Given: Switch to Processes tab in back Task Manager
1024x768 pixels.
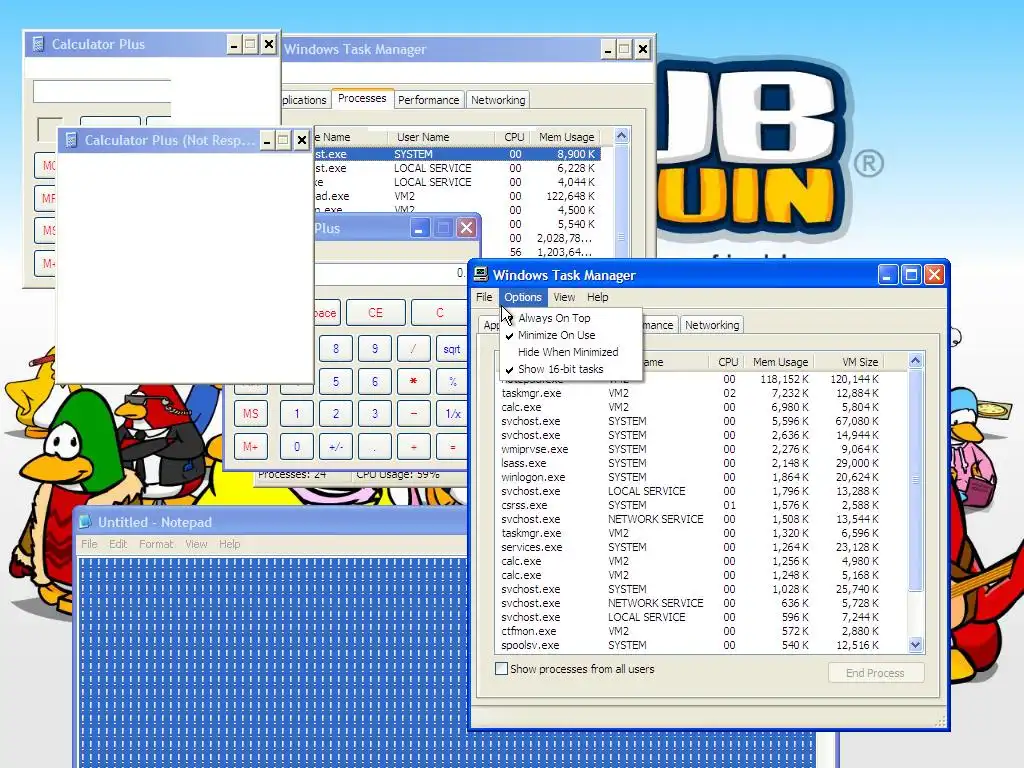Looking at the screenshot, I should (x=362, y=98).
